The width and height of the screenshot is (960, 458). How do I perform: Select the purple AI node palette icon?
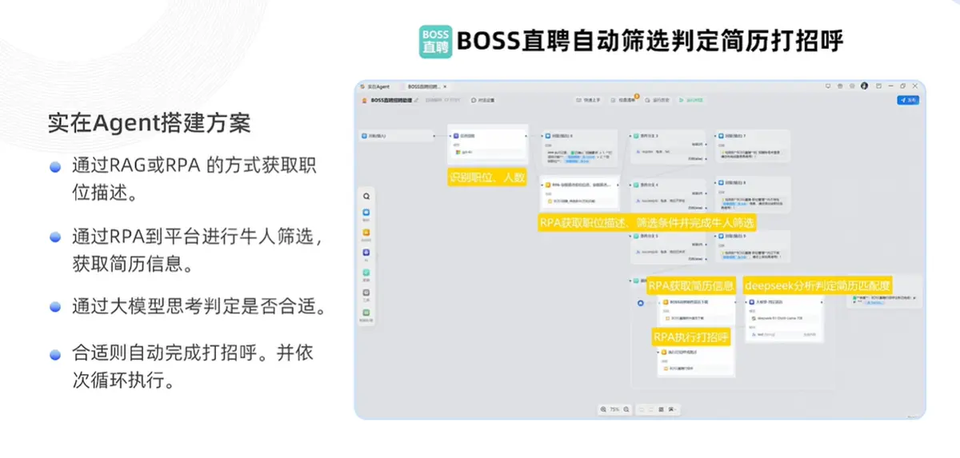pyautogui.click(x=366, y=252)
